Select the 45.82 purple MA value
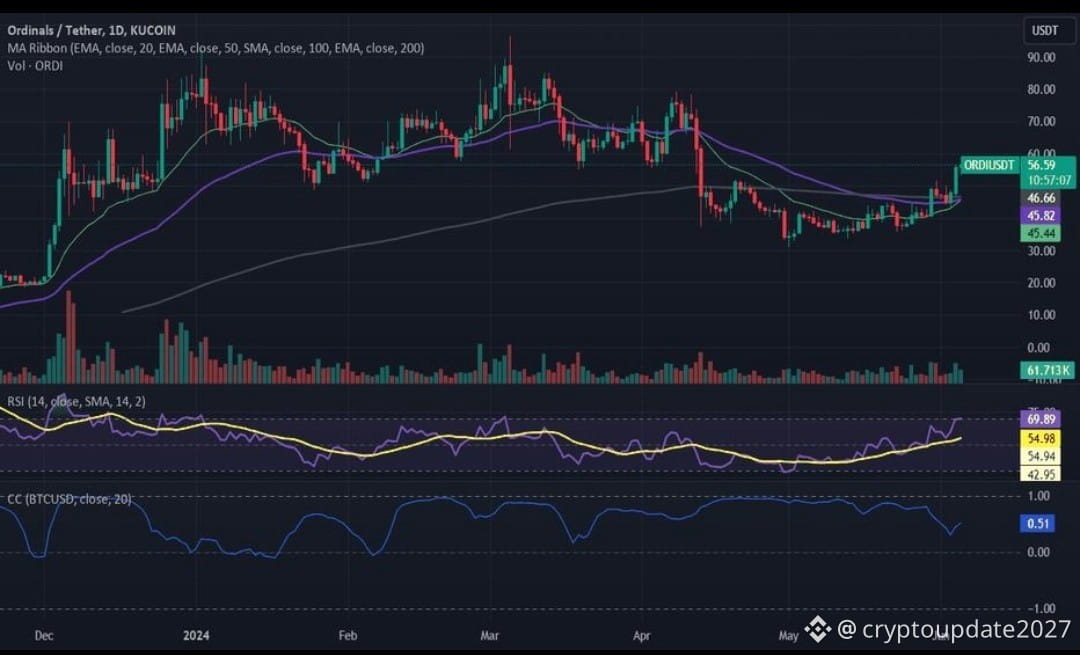Image resolution: width=1080 pixels, height=655 pixels. click(1041, 216)
